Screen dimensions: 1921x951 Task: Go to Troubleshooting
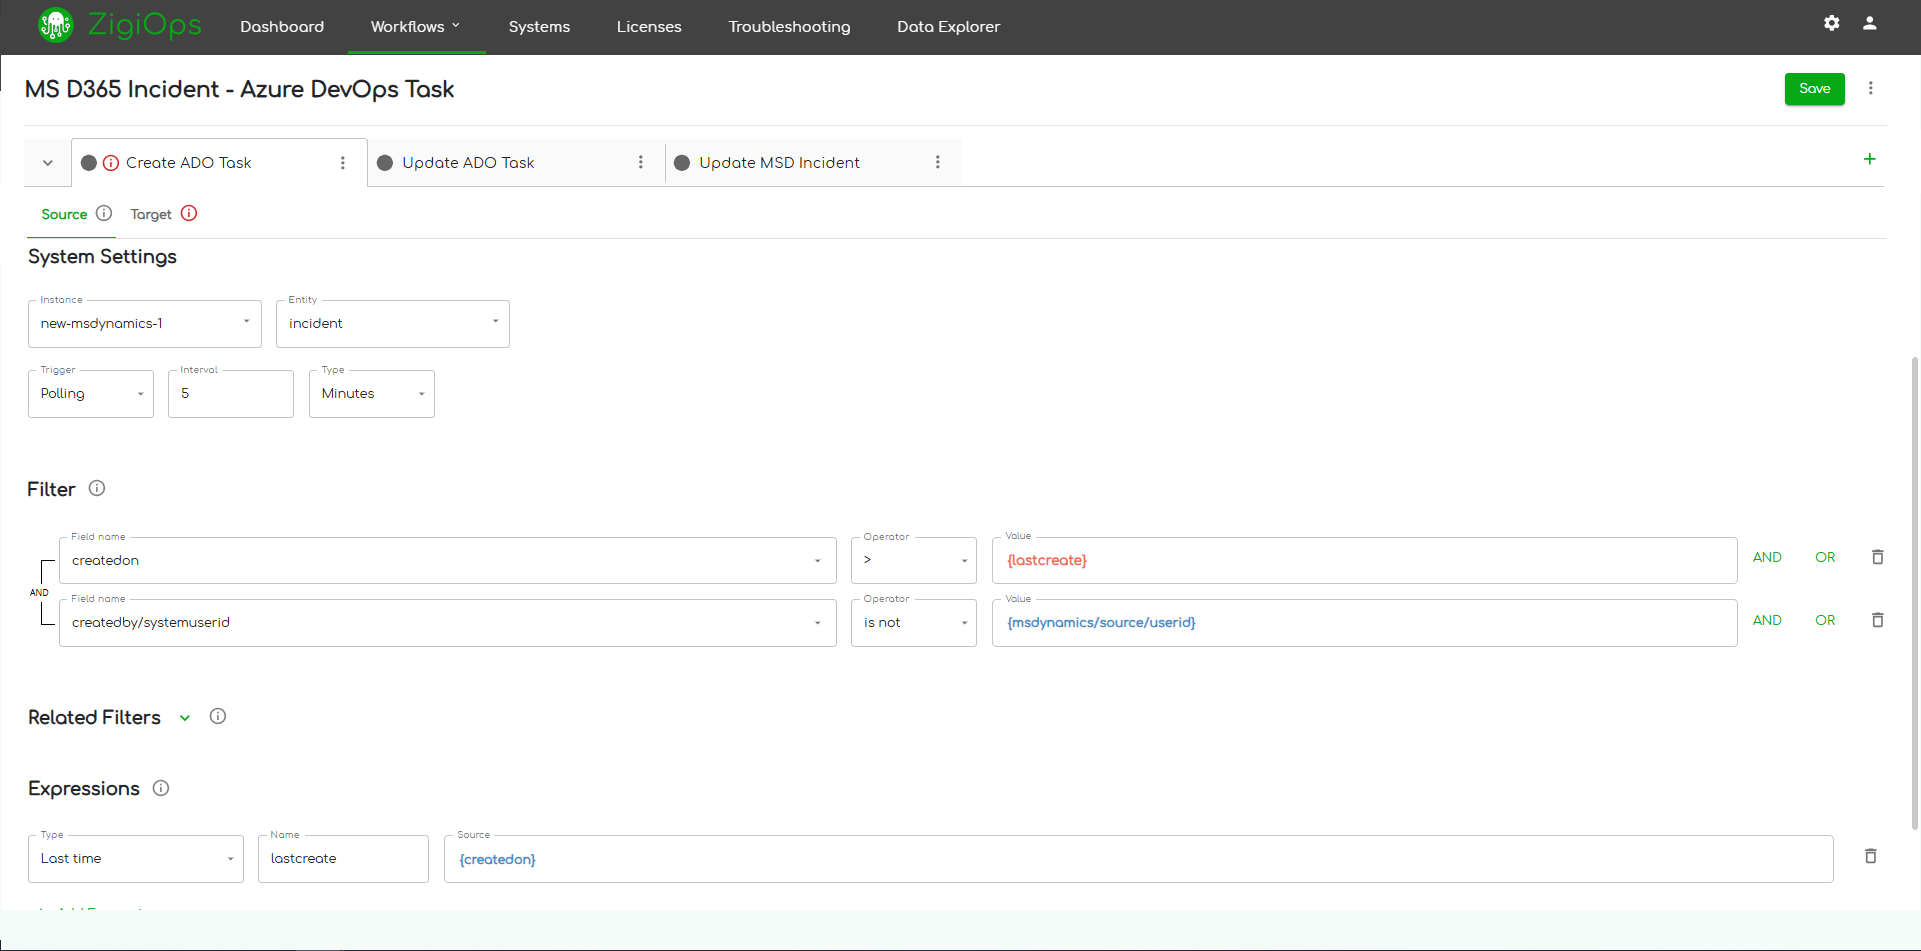789,26
